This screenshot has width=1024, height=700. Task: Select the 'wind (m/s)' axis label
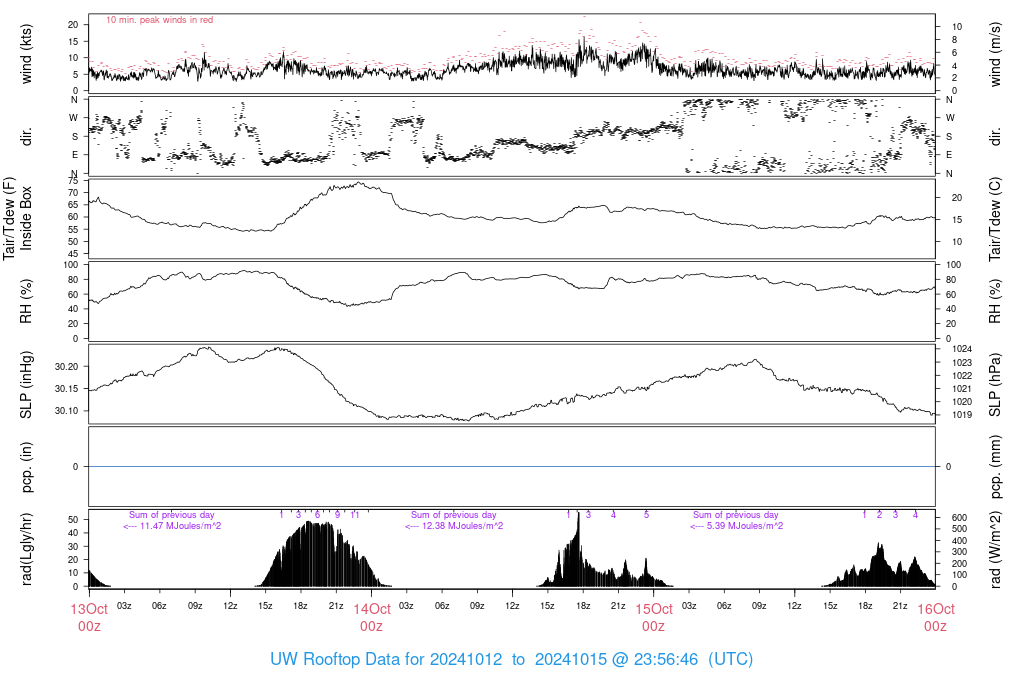995,54
